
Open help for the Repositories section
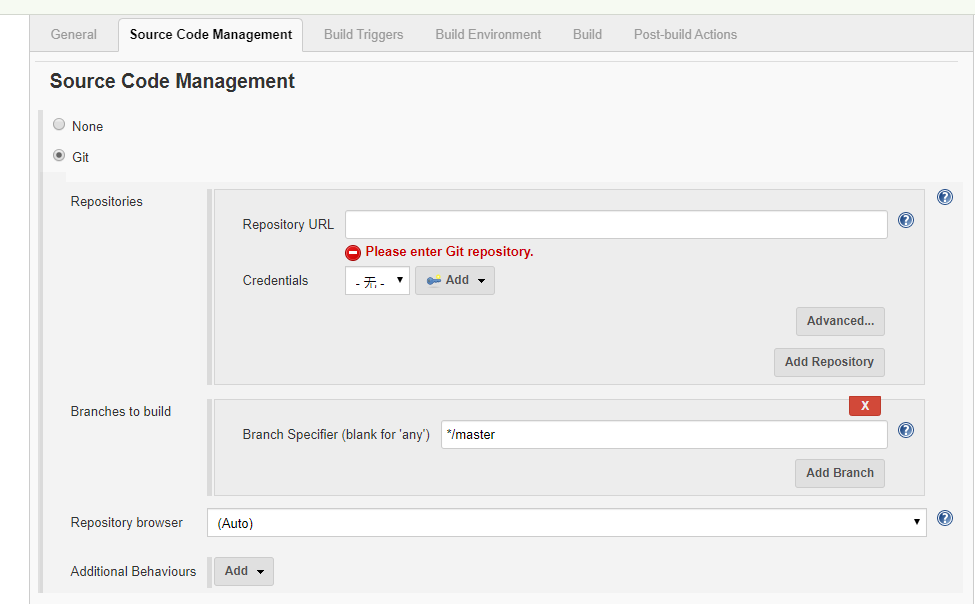(945, 197)
